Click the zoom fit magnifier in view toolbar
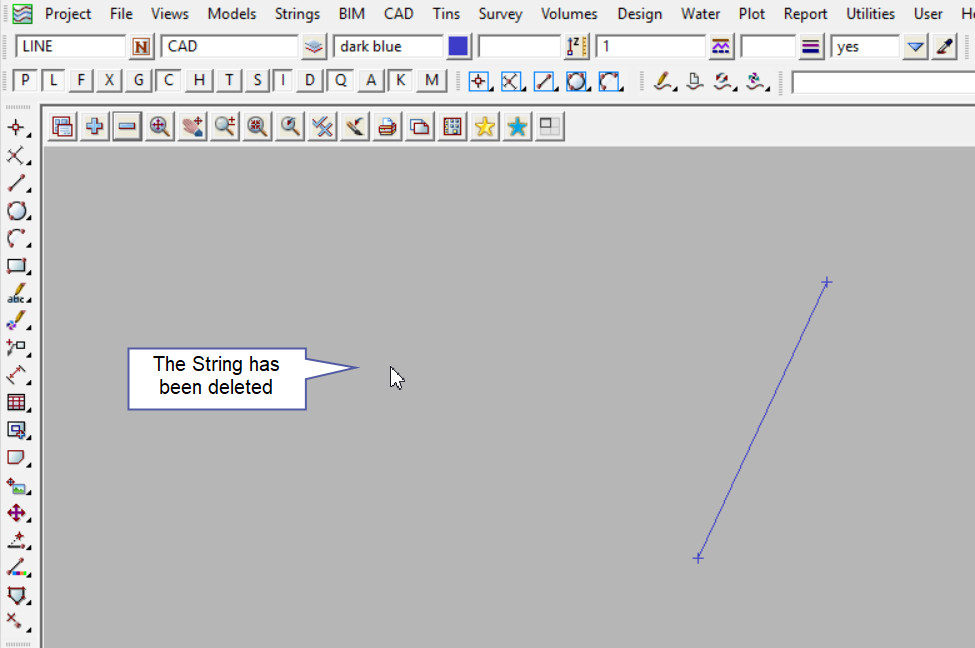The image size is (975, 648). [160, 127]
